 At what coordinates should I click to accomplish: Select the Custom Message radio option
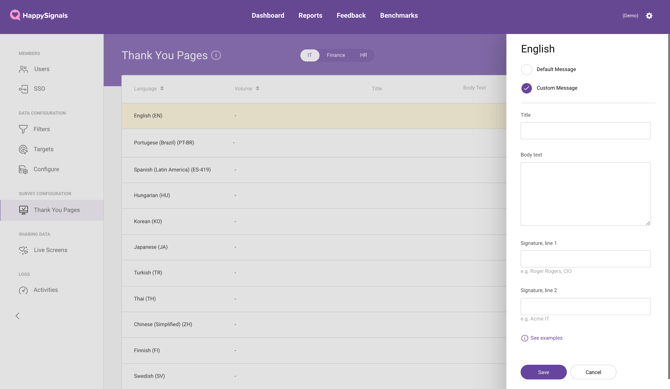click(x=526, y=88)
